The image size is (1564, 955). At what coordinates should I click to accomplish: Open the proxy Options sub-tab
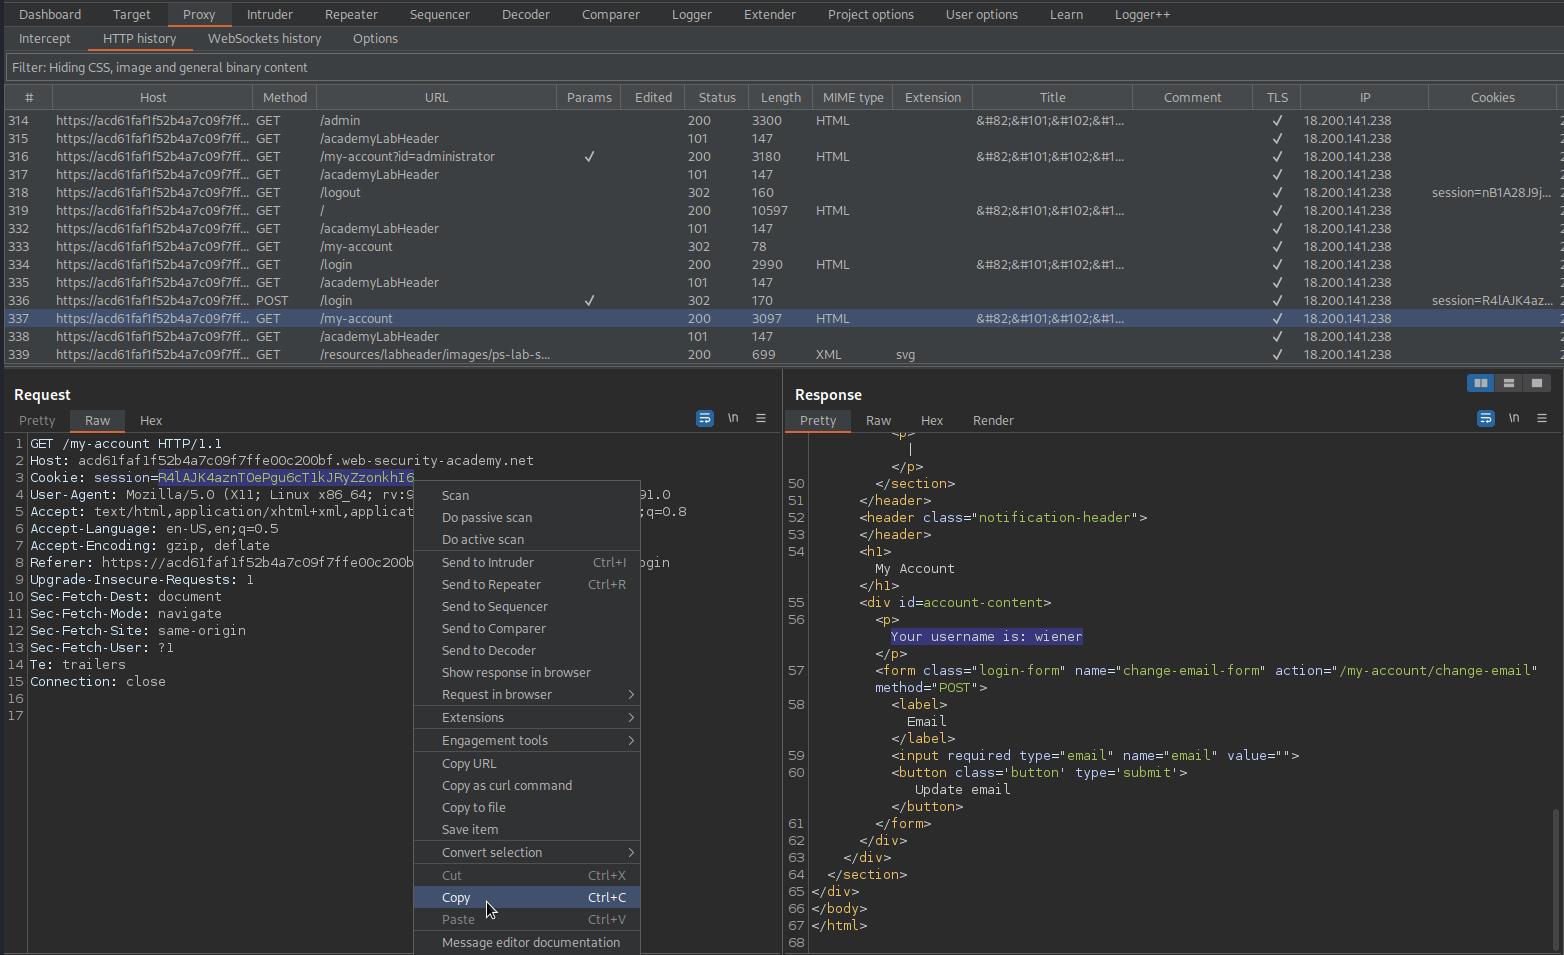[x=375, y=38]
